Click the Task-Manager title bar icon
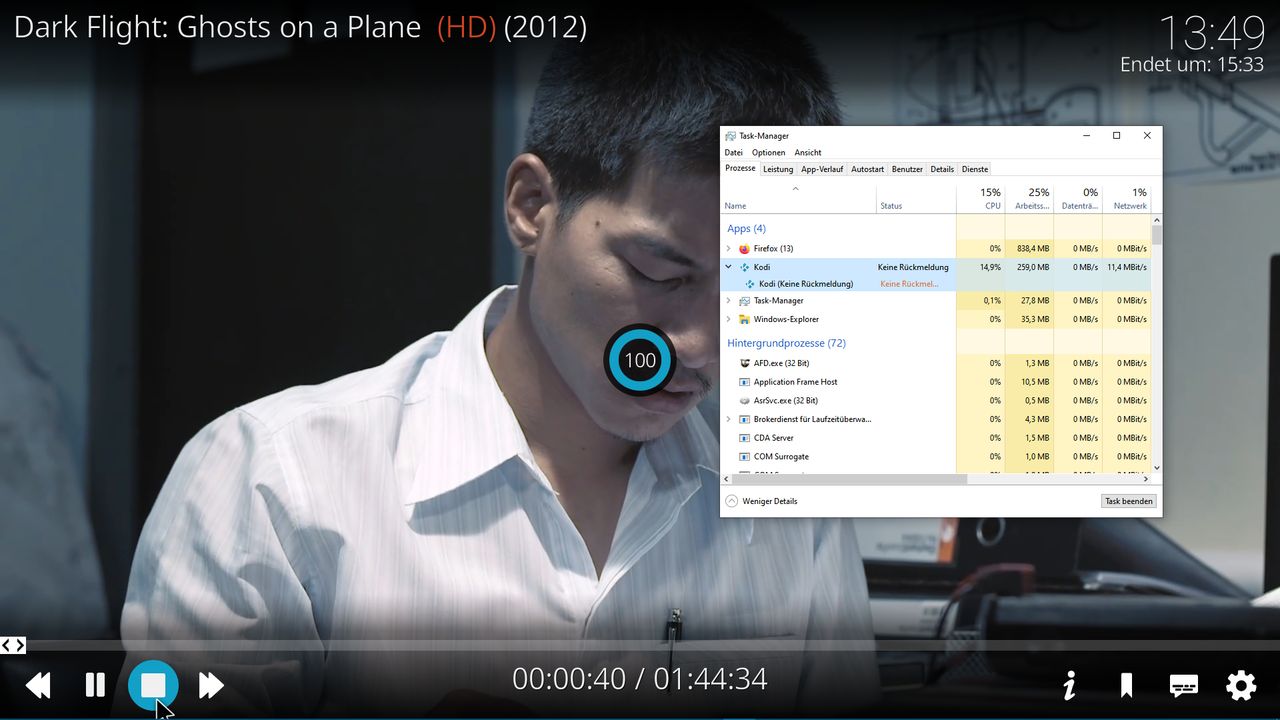1280x720 pixels. (731, 136)
